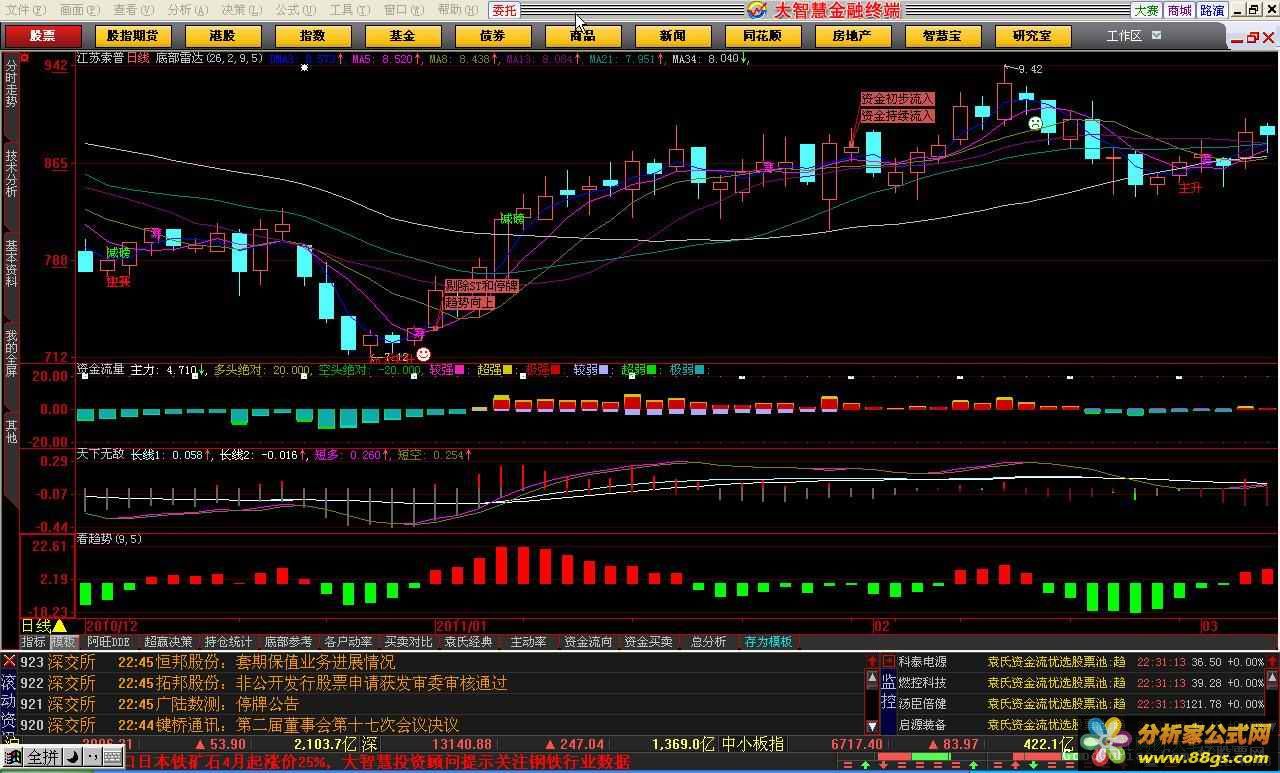
Task: Click the 中小板指 index label in status bar
Action: point(752,744)
